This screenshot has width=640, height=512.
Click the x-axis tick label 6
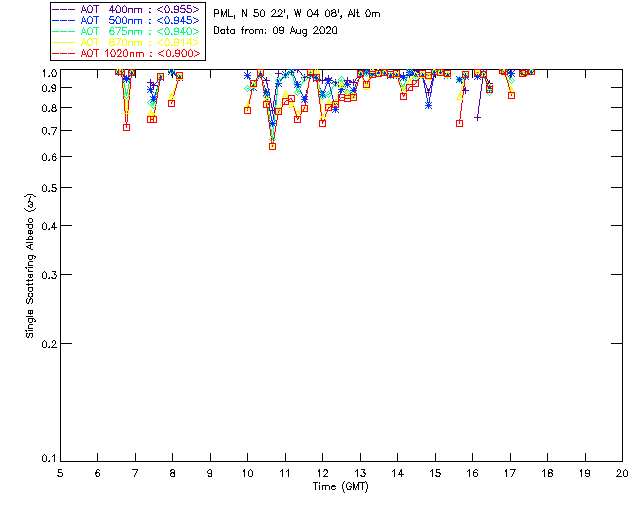[x=98, y=473]
